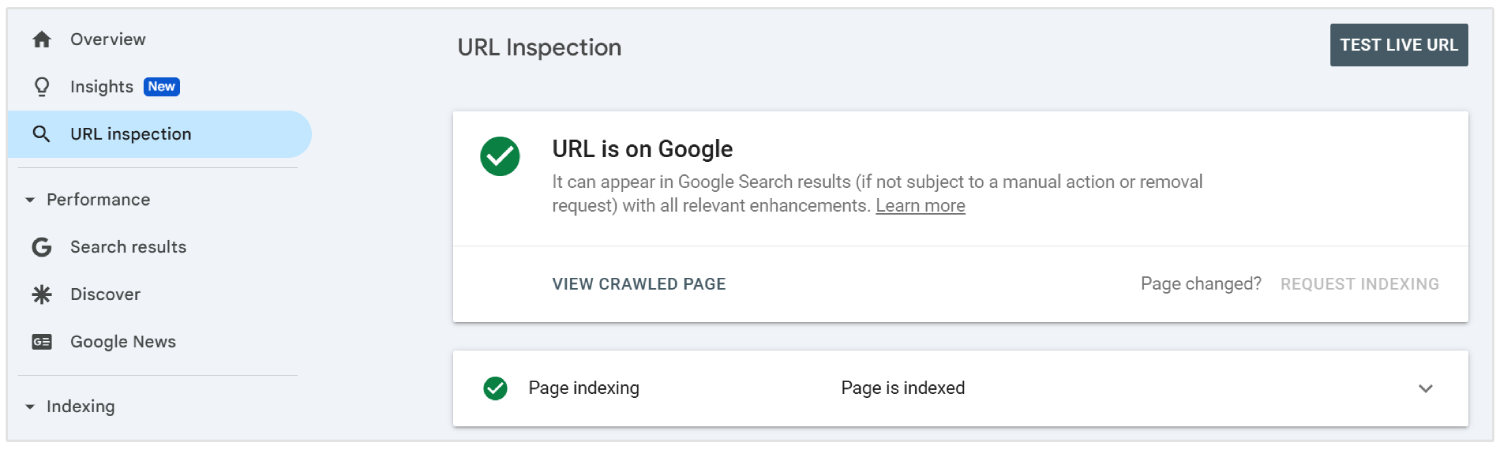This screenshot has width=1500, height=450.
Task: Click the Insights lightbulb icon
Action: point(41,87)
